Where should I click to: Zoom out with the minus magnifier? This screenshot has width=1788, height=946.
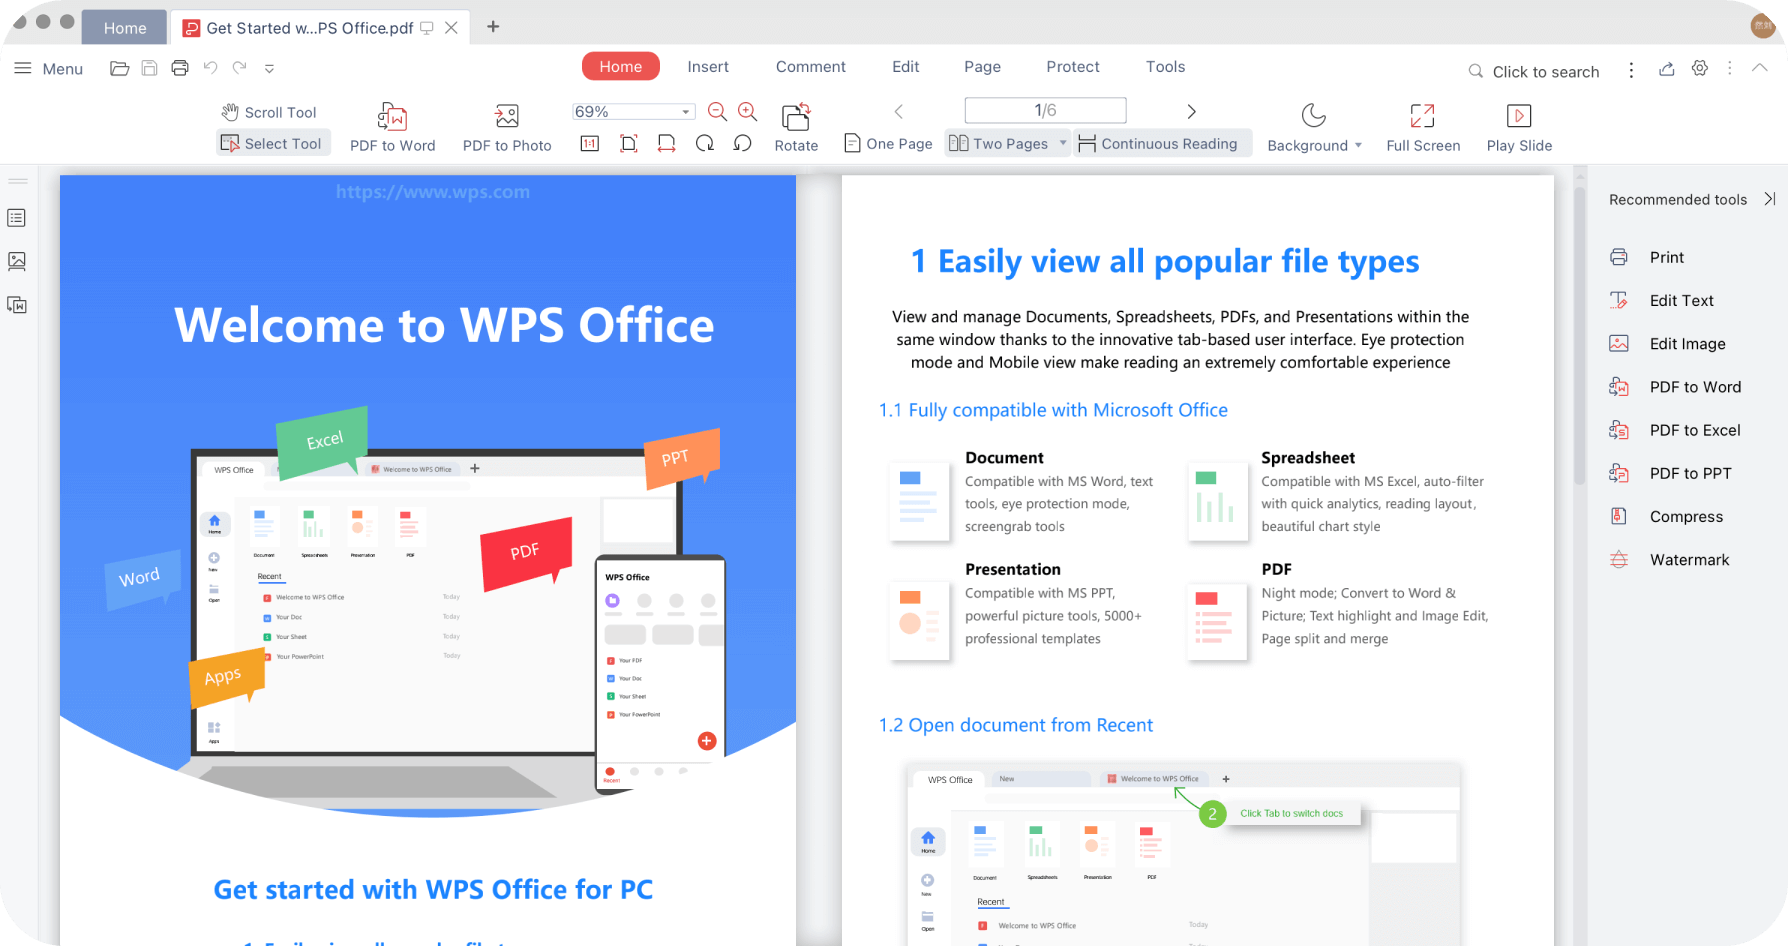717,112
